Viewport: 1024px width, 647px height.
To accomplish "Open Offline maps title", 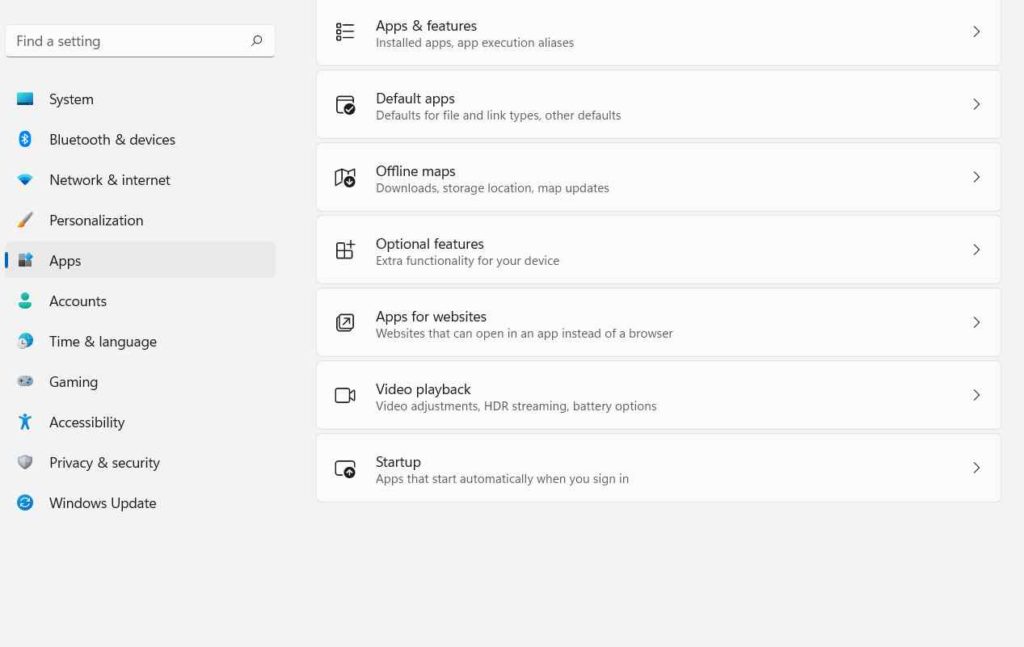I will tap(415, 171).
